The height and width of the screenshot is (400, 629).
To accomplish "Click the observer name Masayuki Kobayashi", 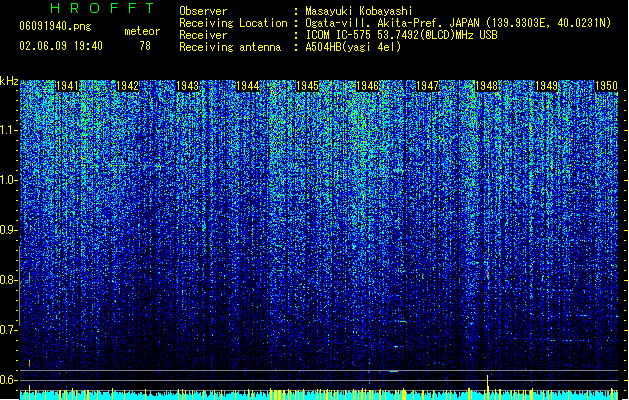I will (x=359, y=11).
